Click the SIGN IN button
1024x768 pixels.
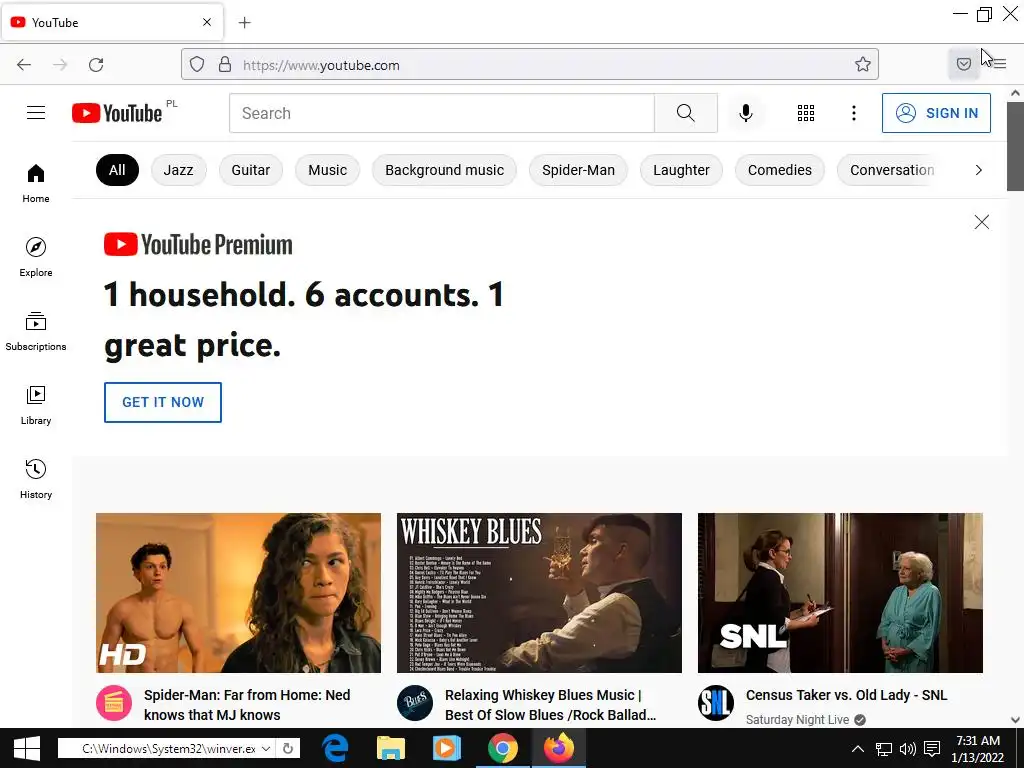[936, 113]
